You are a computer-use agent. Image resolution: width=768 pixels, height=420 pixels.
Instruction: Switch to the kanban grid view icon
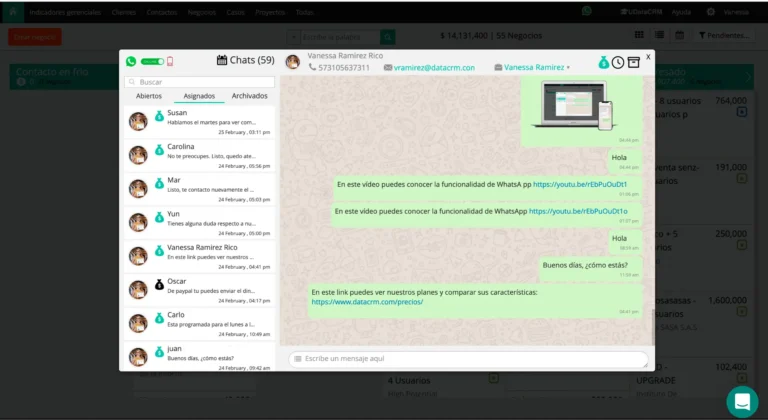click(639, 35)
